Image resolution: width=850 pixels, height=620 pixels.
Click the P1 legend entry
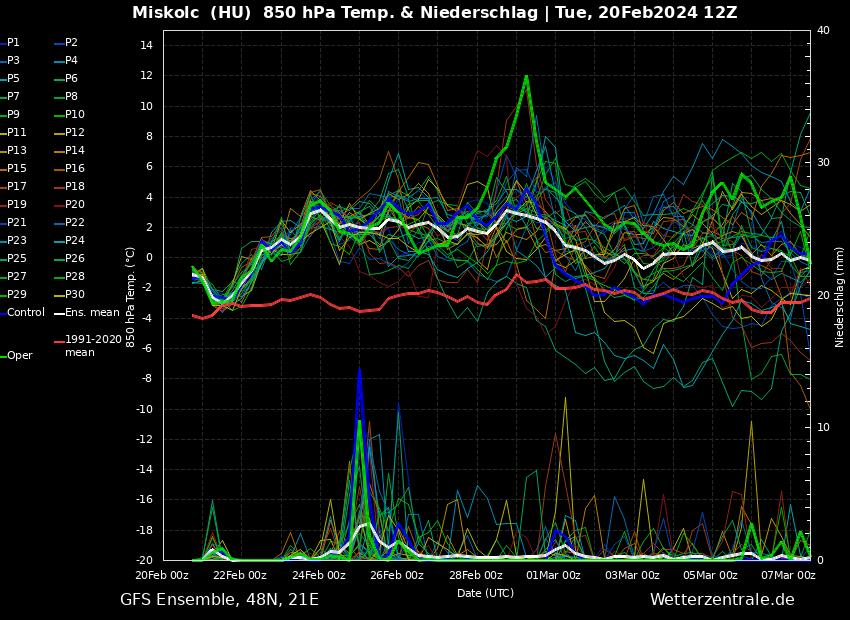13,43
